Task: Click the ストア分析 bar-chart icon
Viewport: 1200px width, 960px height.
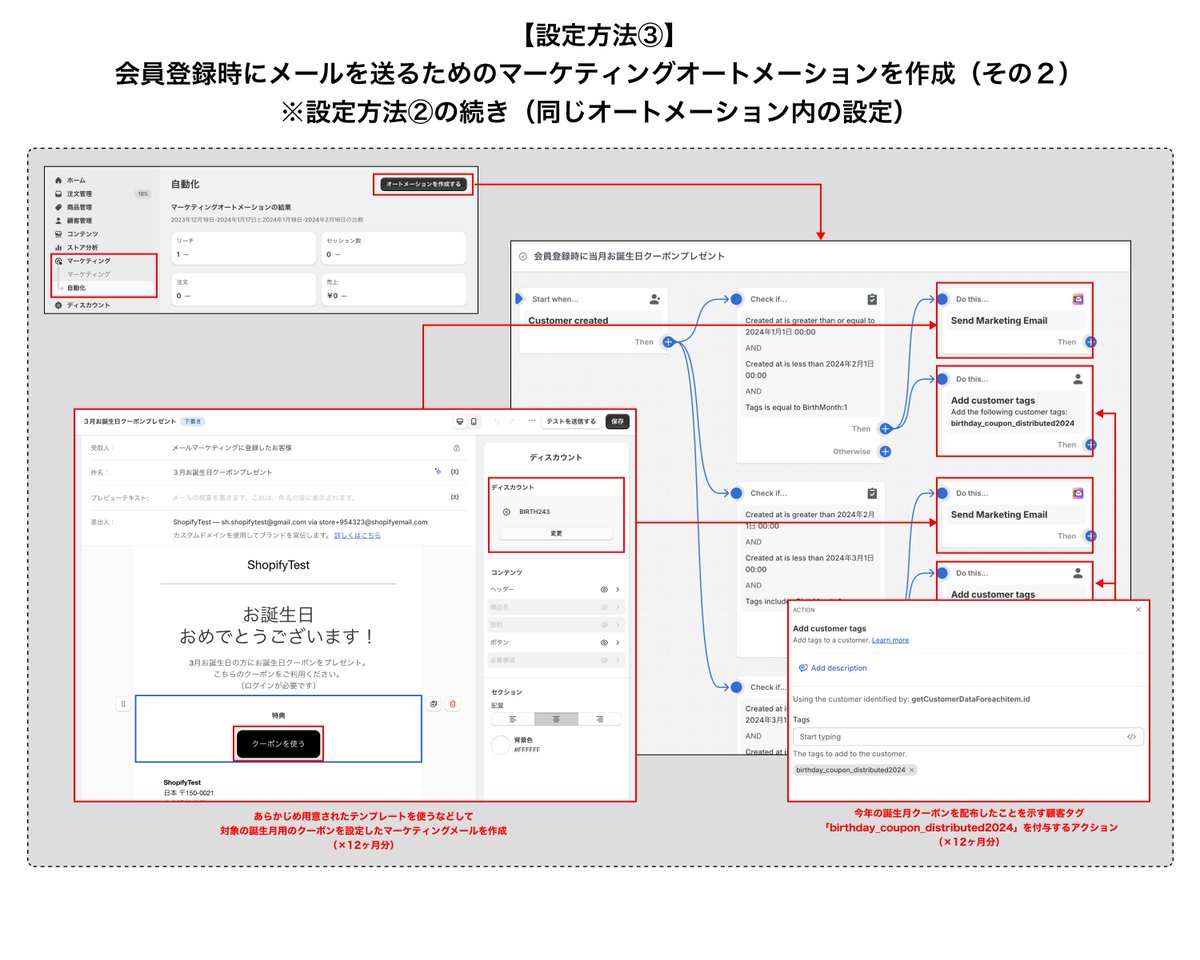Action: pos(57,247)
